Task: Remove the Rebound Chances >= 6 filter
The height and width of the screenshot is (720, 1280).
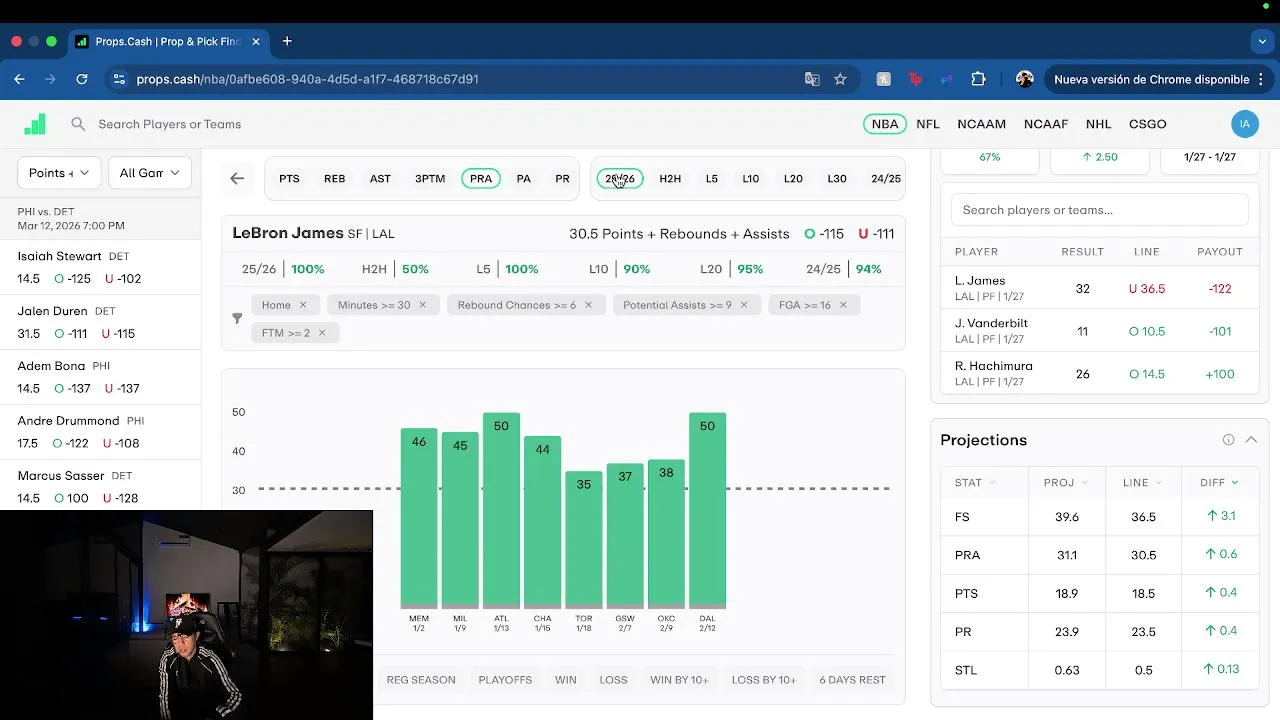Action: pyautogui.click(x=588, y=305)
